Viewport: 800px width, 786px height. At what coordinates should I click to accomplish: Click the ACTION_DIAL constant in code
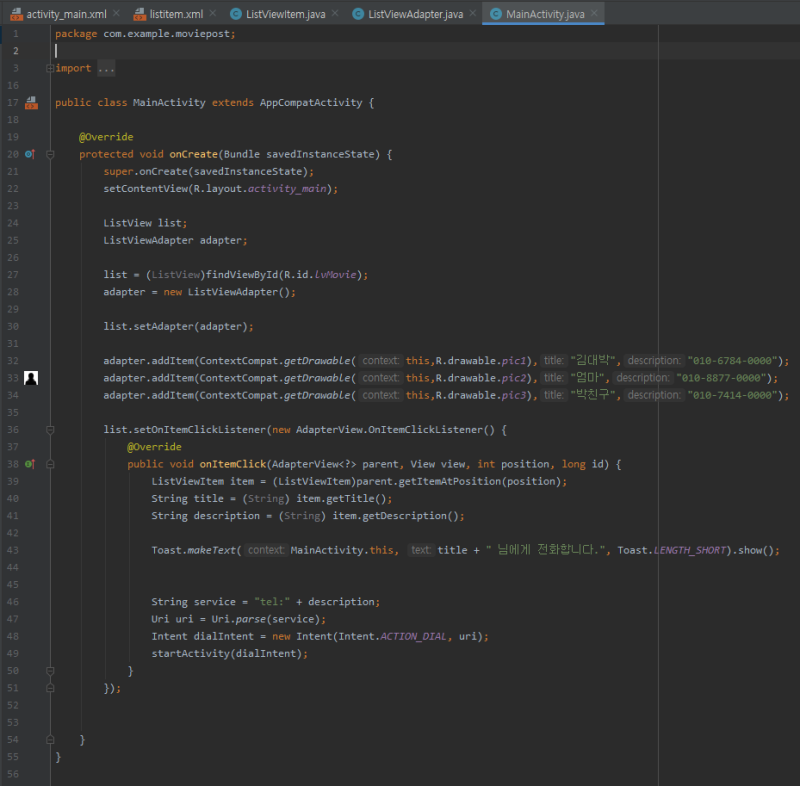[413, 636]
